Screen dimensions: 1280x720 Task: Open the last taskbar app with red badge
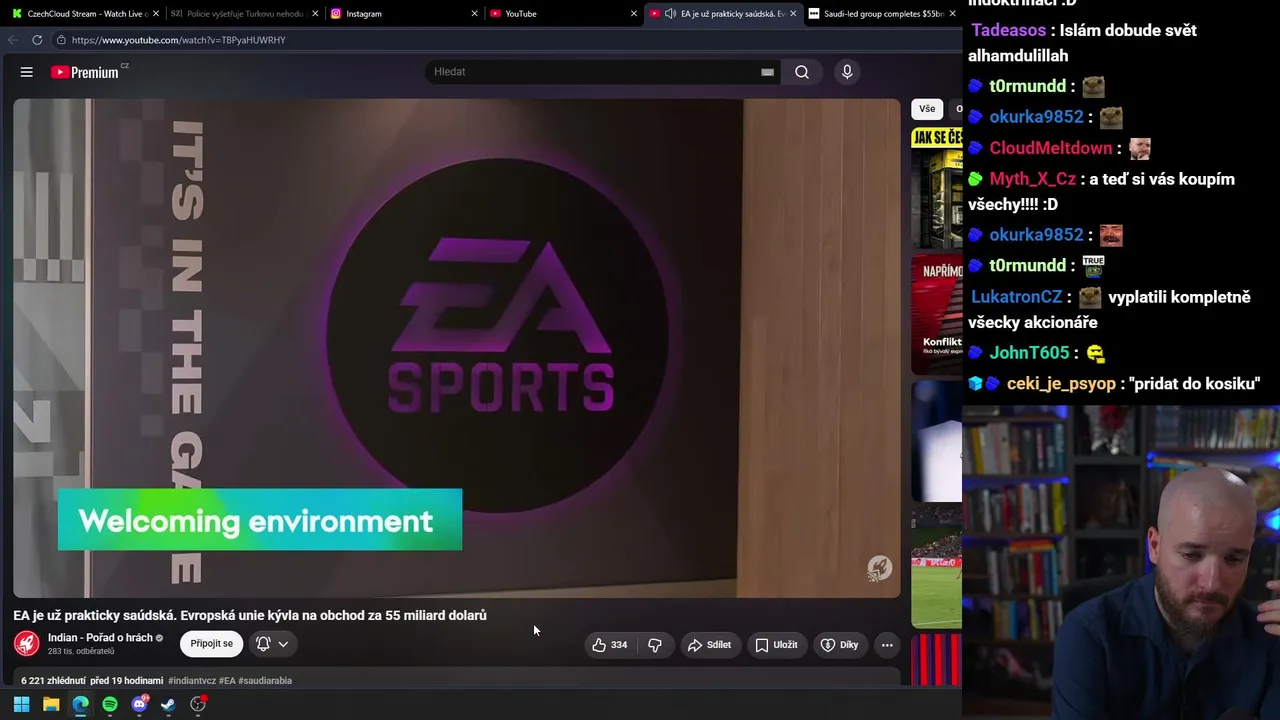click(x=198, y=704)
